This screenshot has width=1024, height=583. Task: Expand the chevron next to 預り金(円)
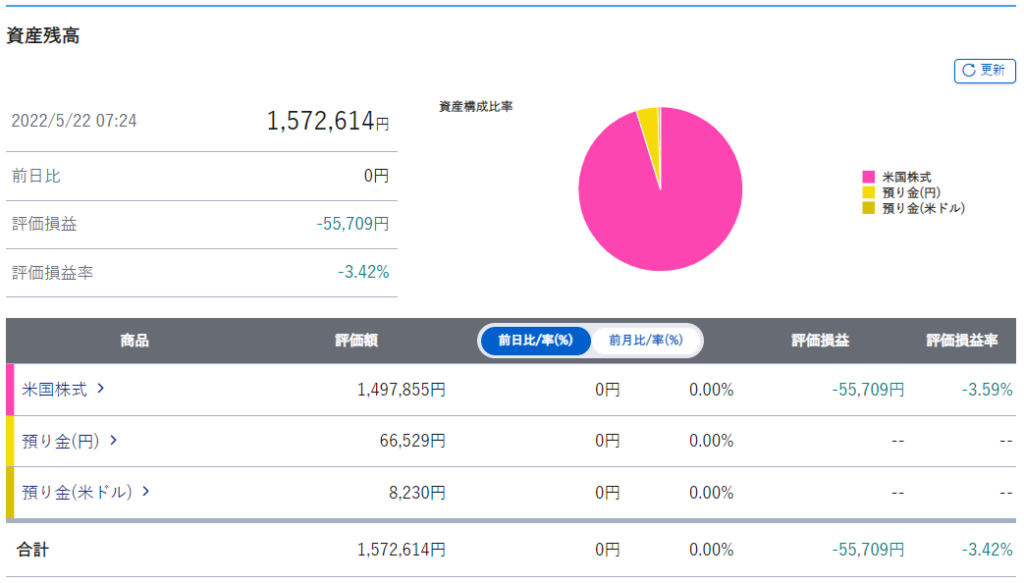(114, 440)
